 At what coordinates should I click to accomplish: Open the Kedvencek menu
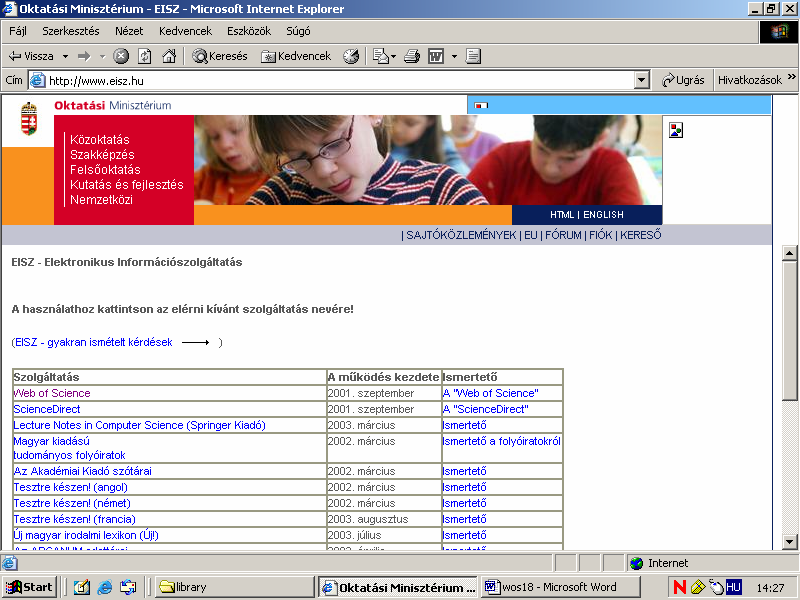185,31
